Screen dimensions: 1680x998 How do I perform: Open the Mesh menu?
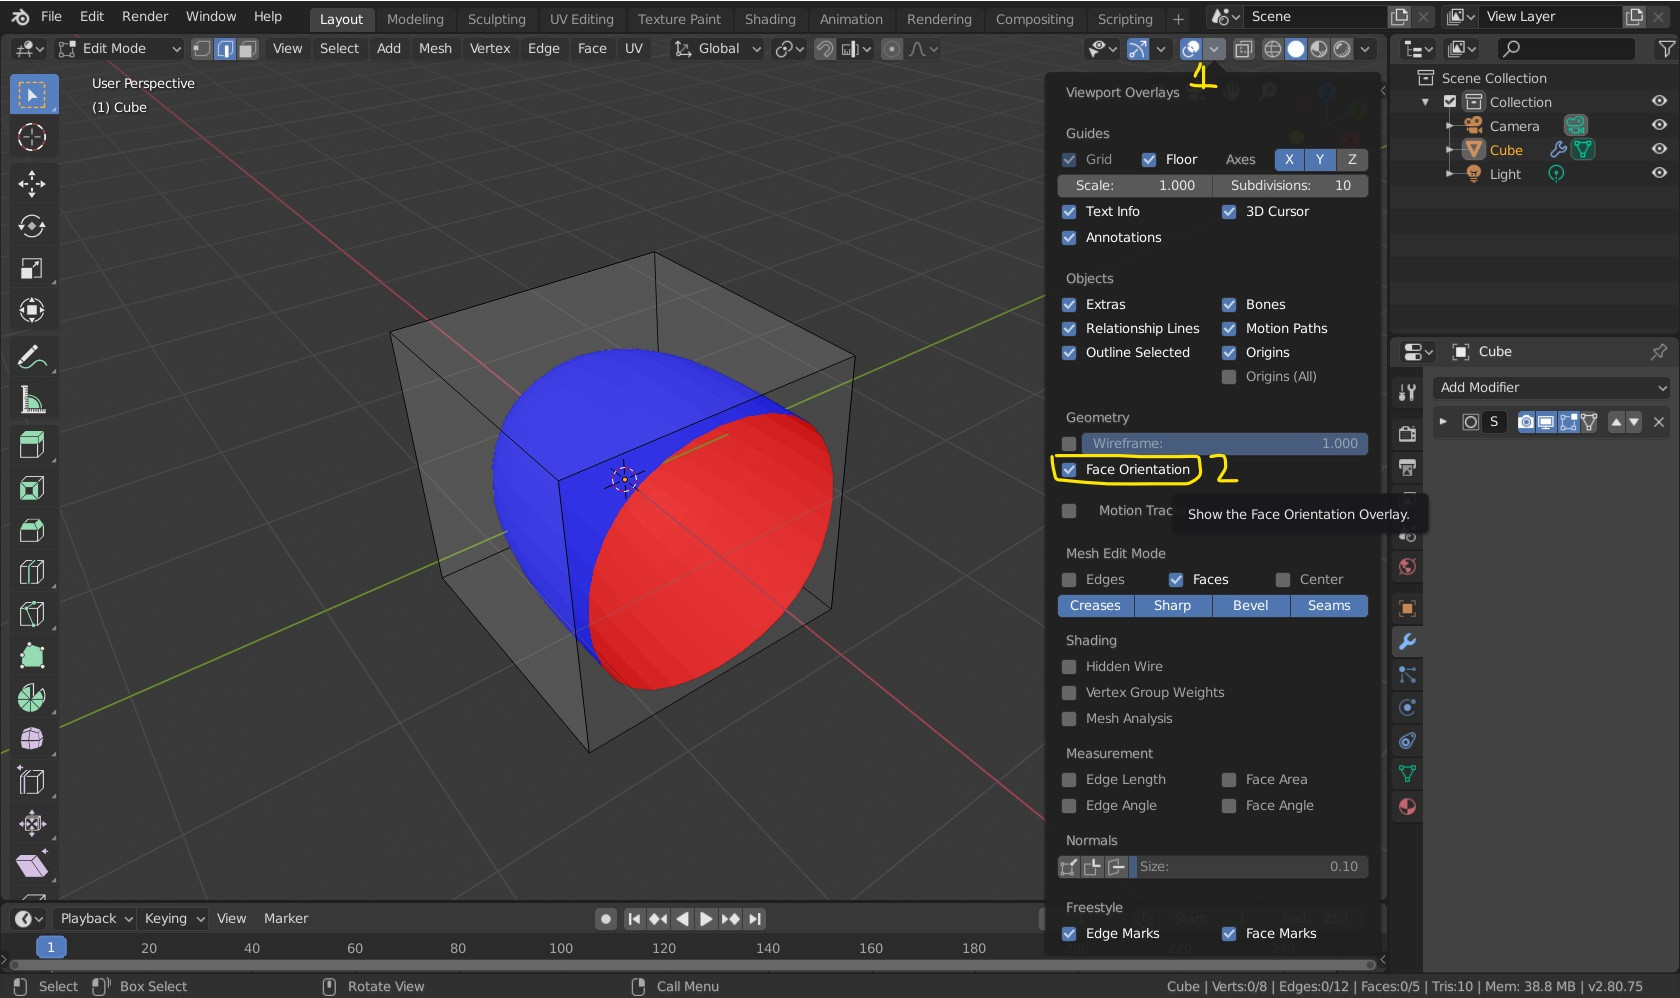[x=435, y=48]
